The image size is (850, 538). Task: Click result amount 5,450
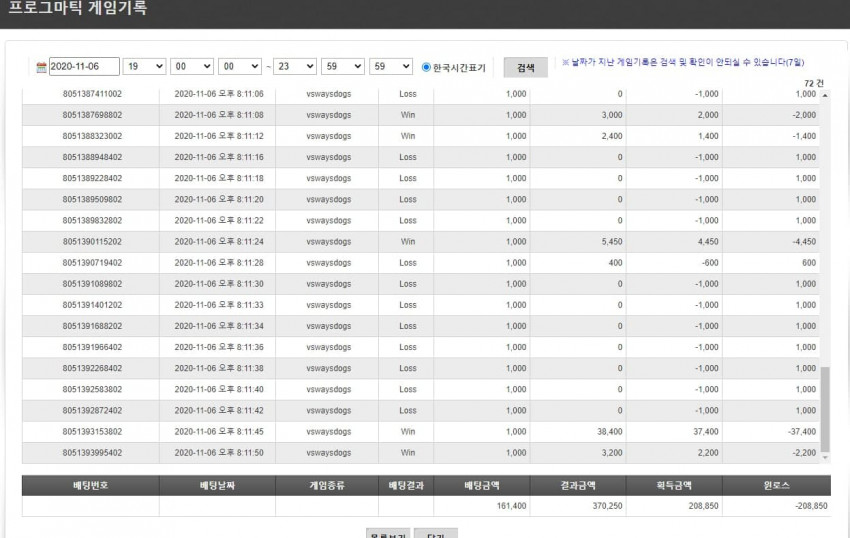(x=612, y=242)
